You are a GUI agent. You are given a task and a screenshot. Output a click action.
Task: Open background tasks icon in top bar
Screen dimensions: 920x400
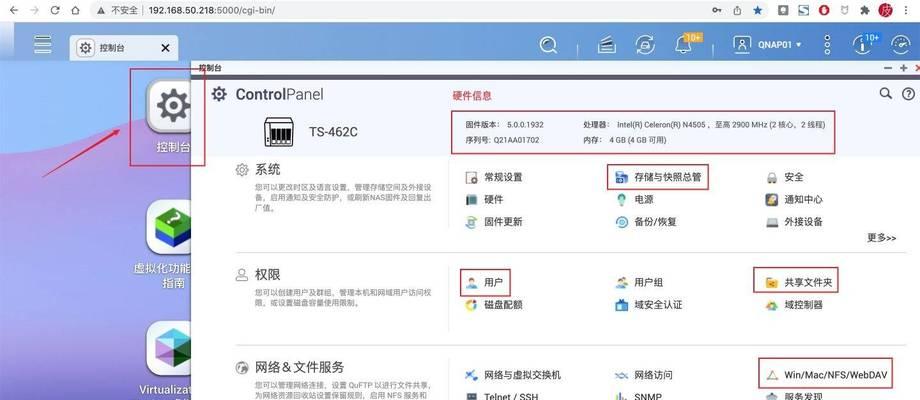[x=607, y=45]
